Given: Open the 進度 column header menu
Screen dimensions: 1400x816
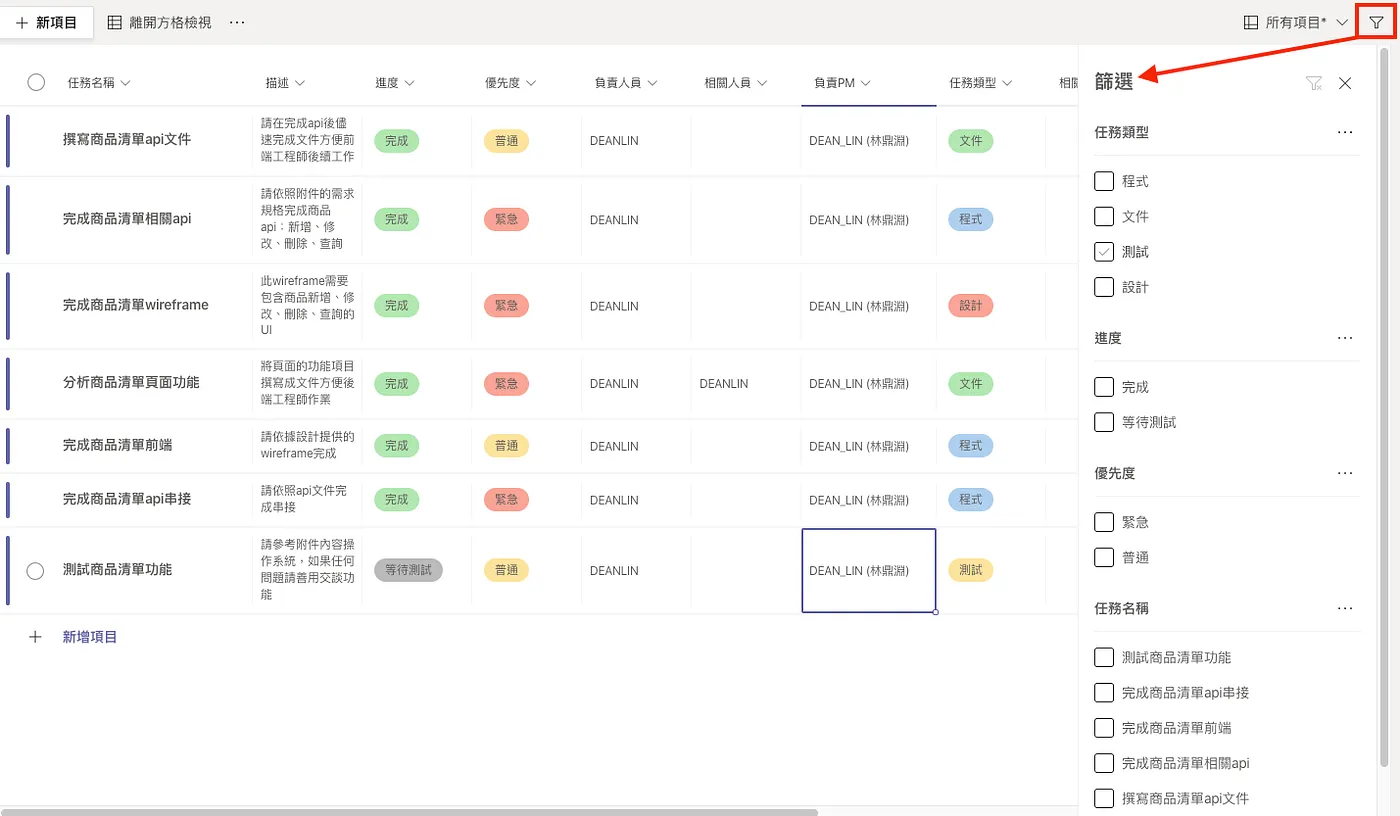Looking at the screenshot, I should point(395,83).
